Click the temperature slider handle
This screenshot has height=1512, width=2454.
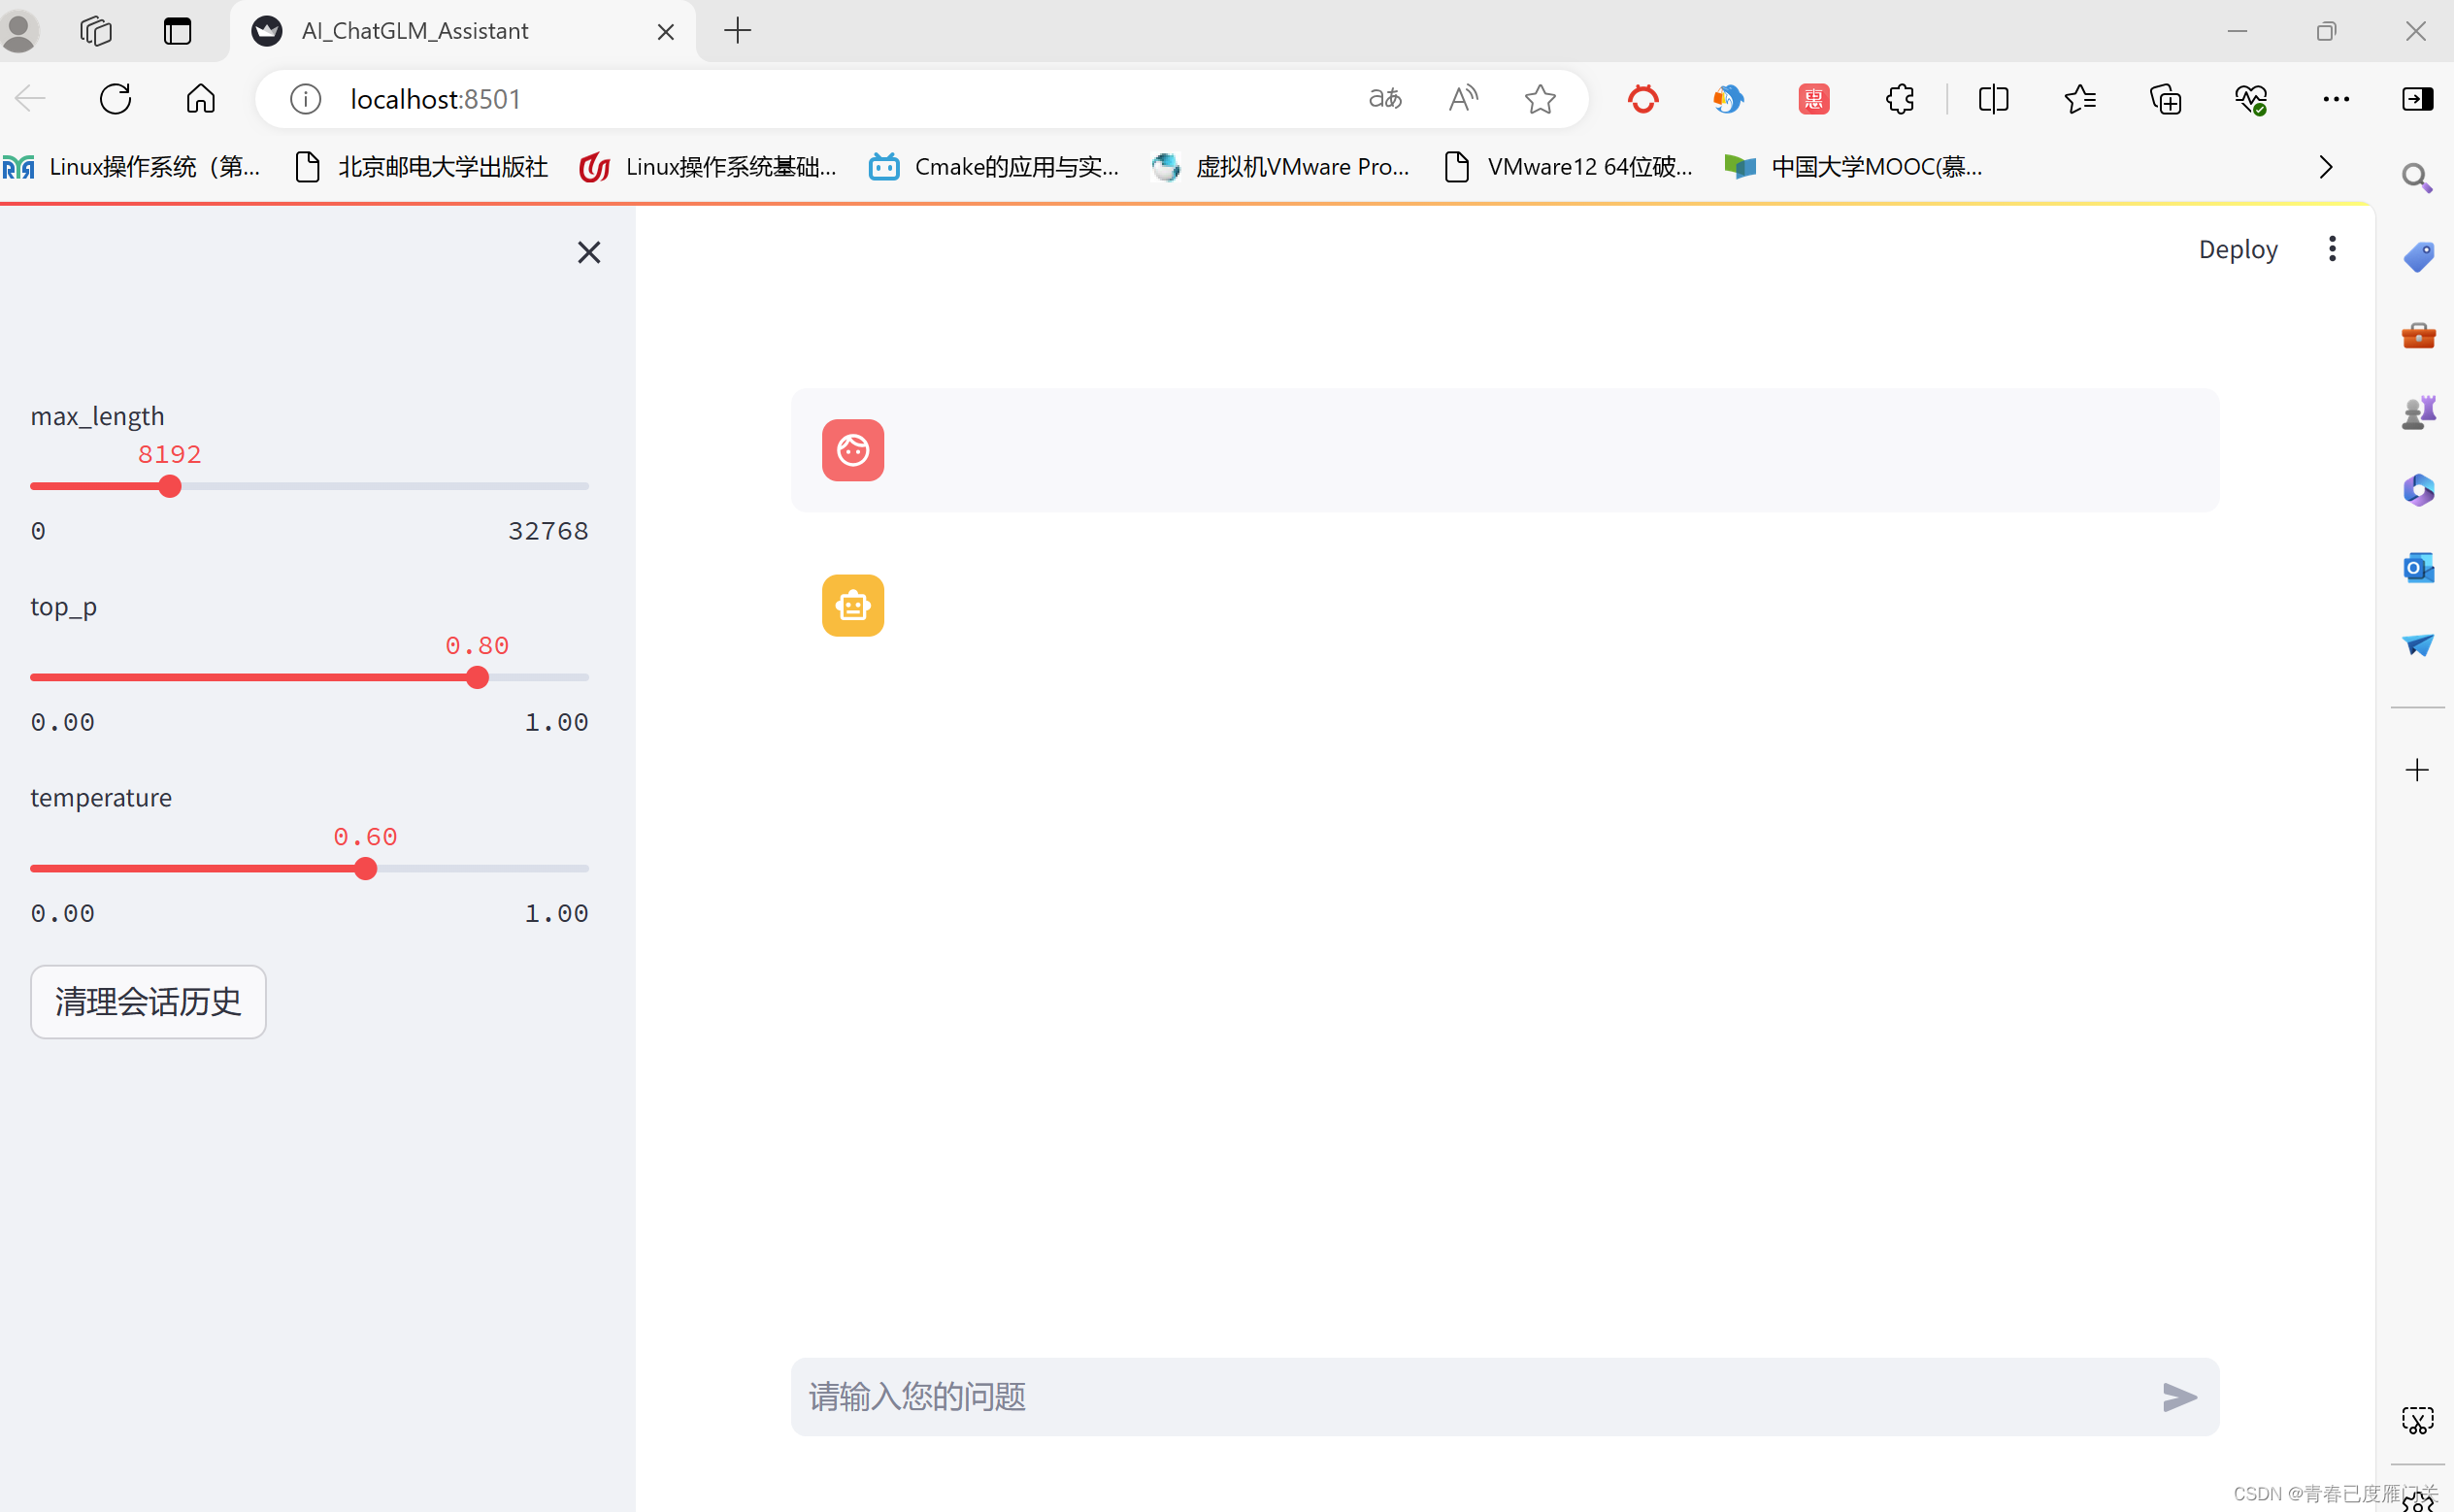(x=366, y=868)
